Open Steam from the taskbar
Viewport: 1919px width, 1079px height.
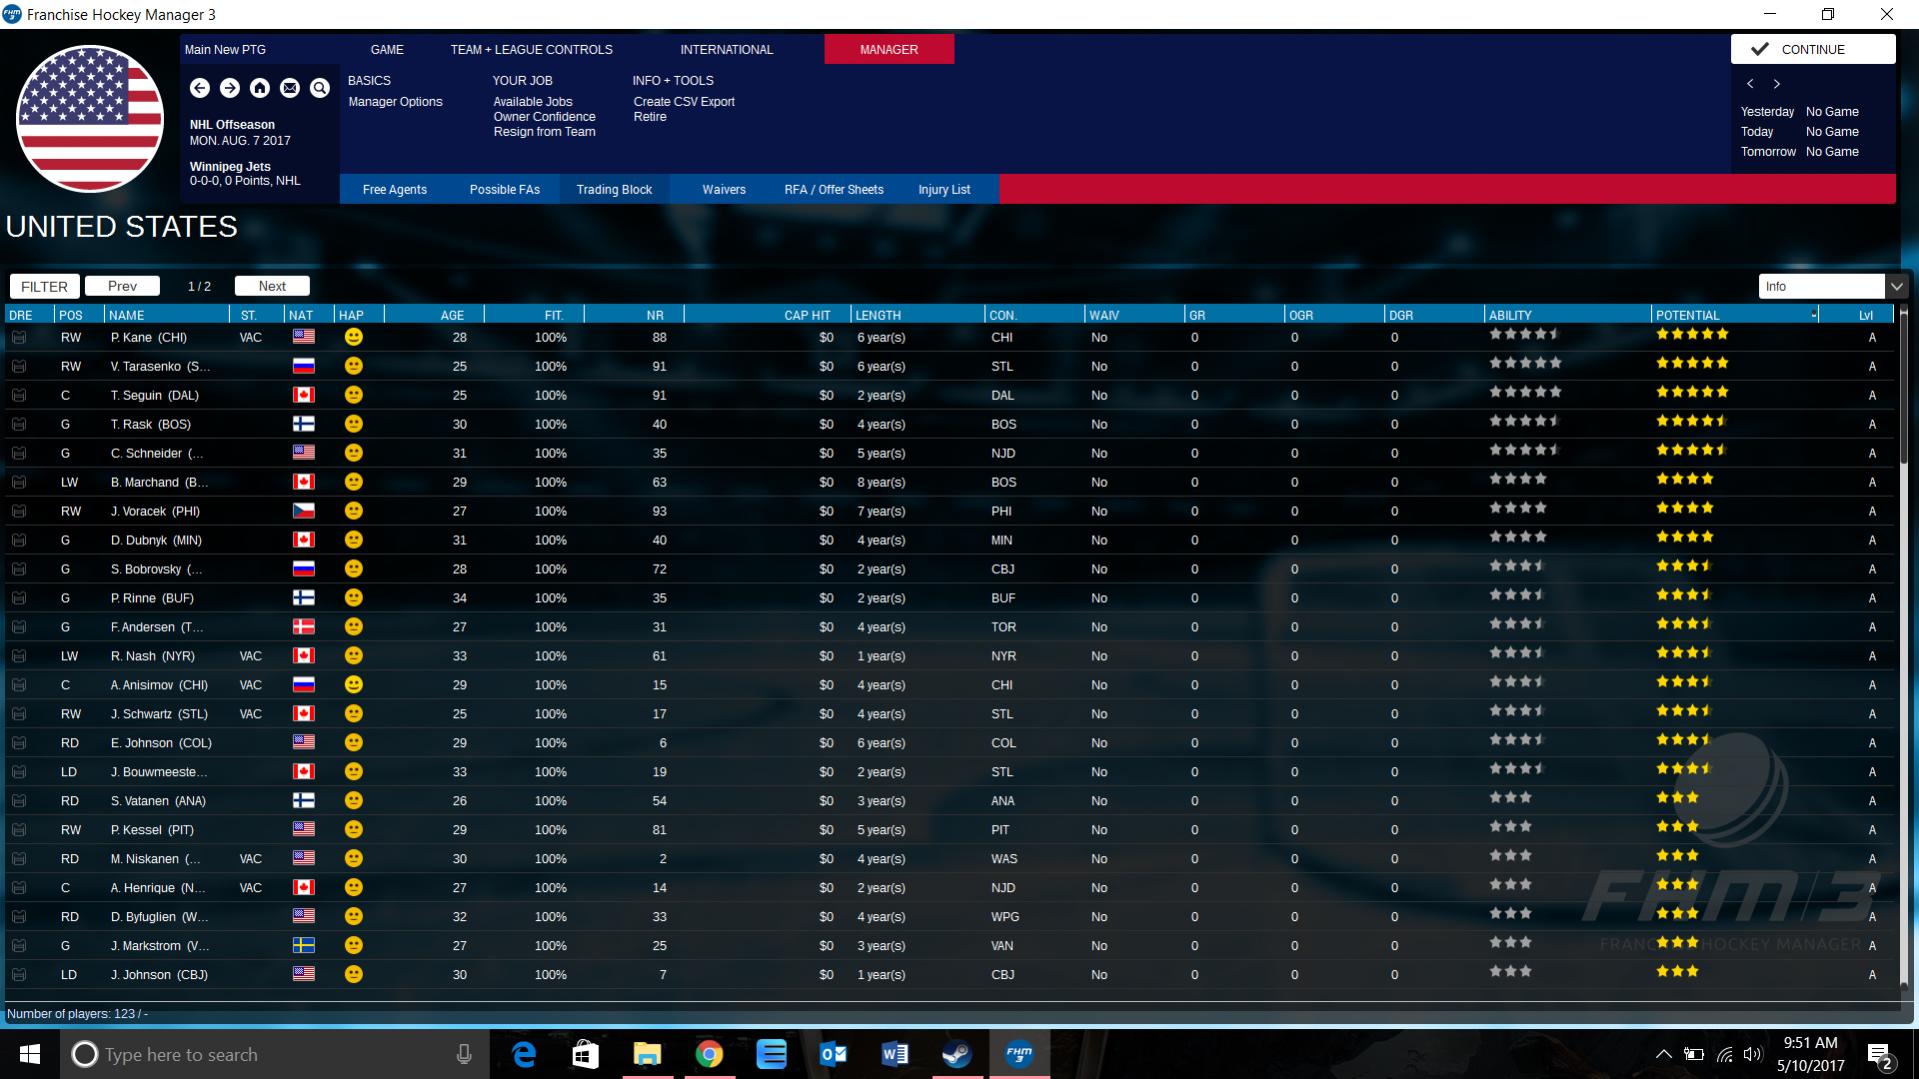pos(957,1054)
